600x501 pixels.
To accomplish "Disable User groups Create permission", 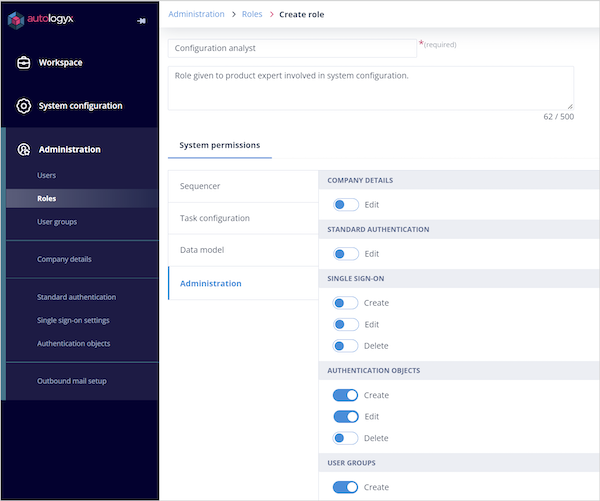I will pos(346,487).
